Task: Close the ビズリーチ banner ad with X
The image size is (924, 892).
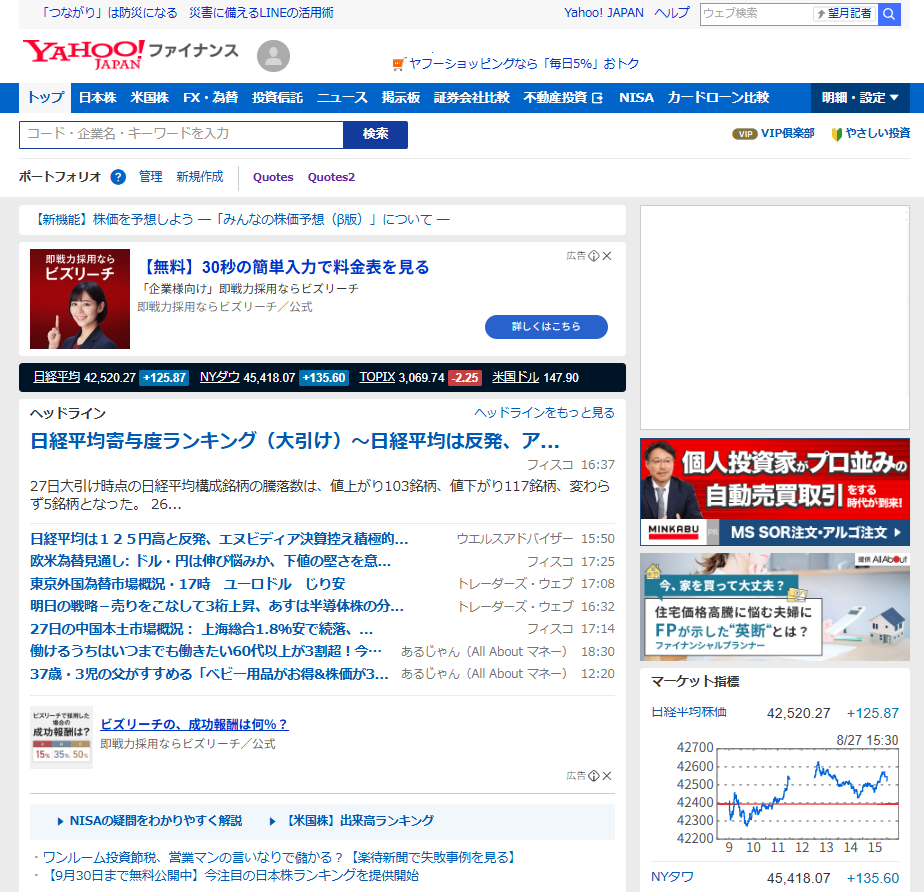Action: (607, 256)
